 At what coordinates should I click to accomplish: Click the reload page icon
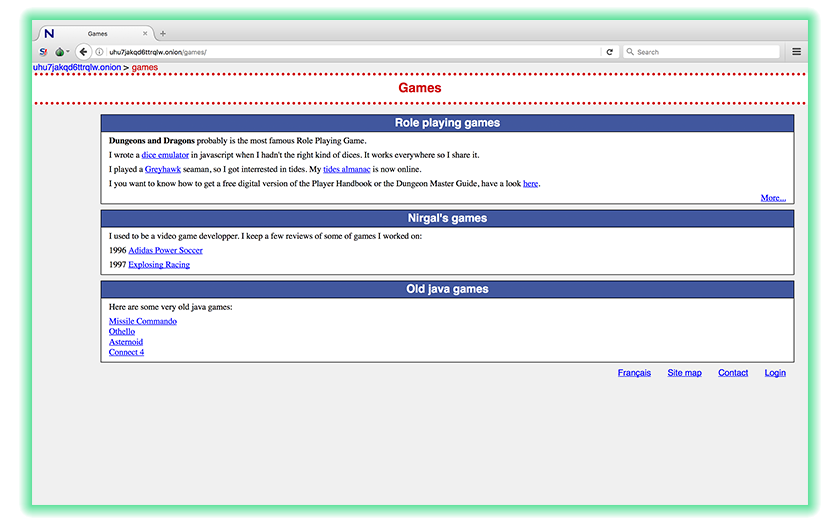pyautogui.click(x=610, y=52)
